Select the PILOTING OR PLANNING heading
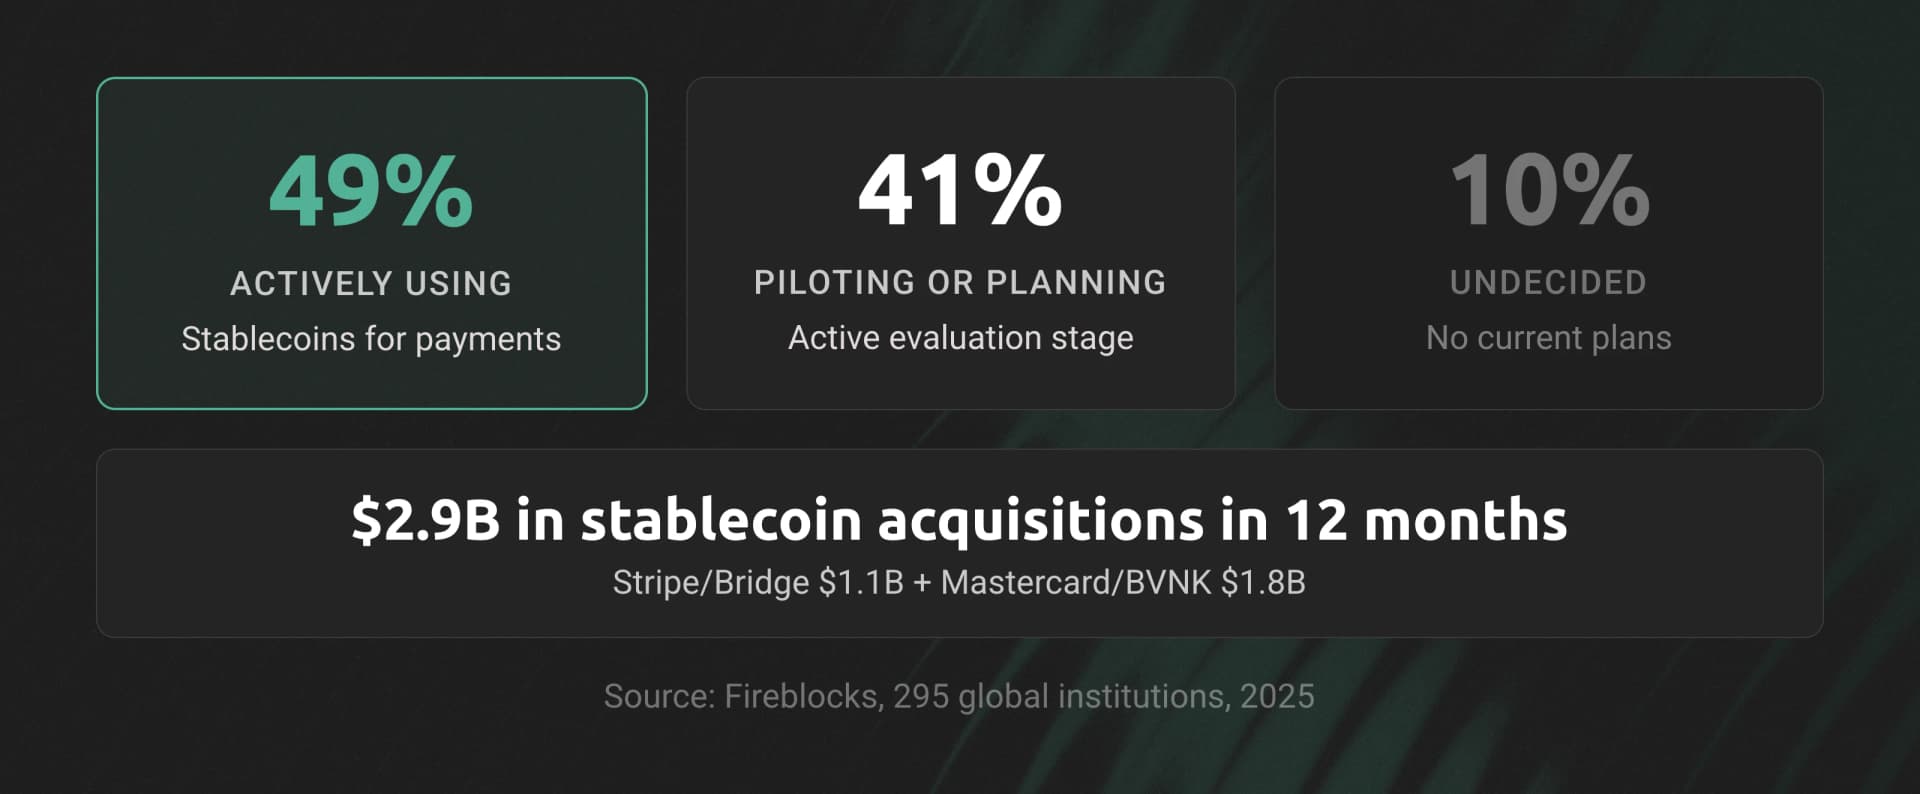This screenshot has height=794, width=1920. point(960,283)
